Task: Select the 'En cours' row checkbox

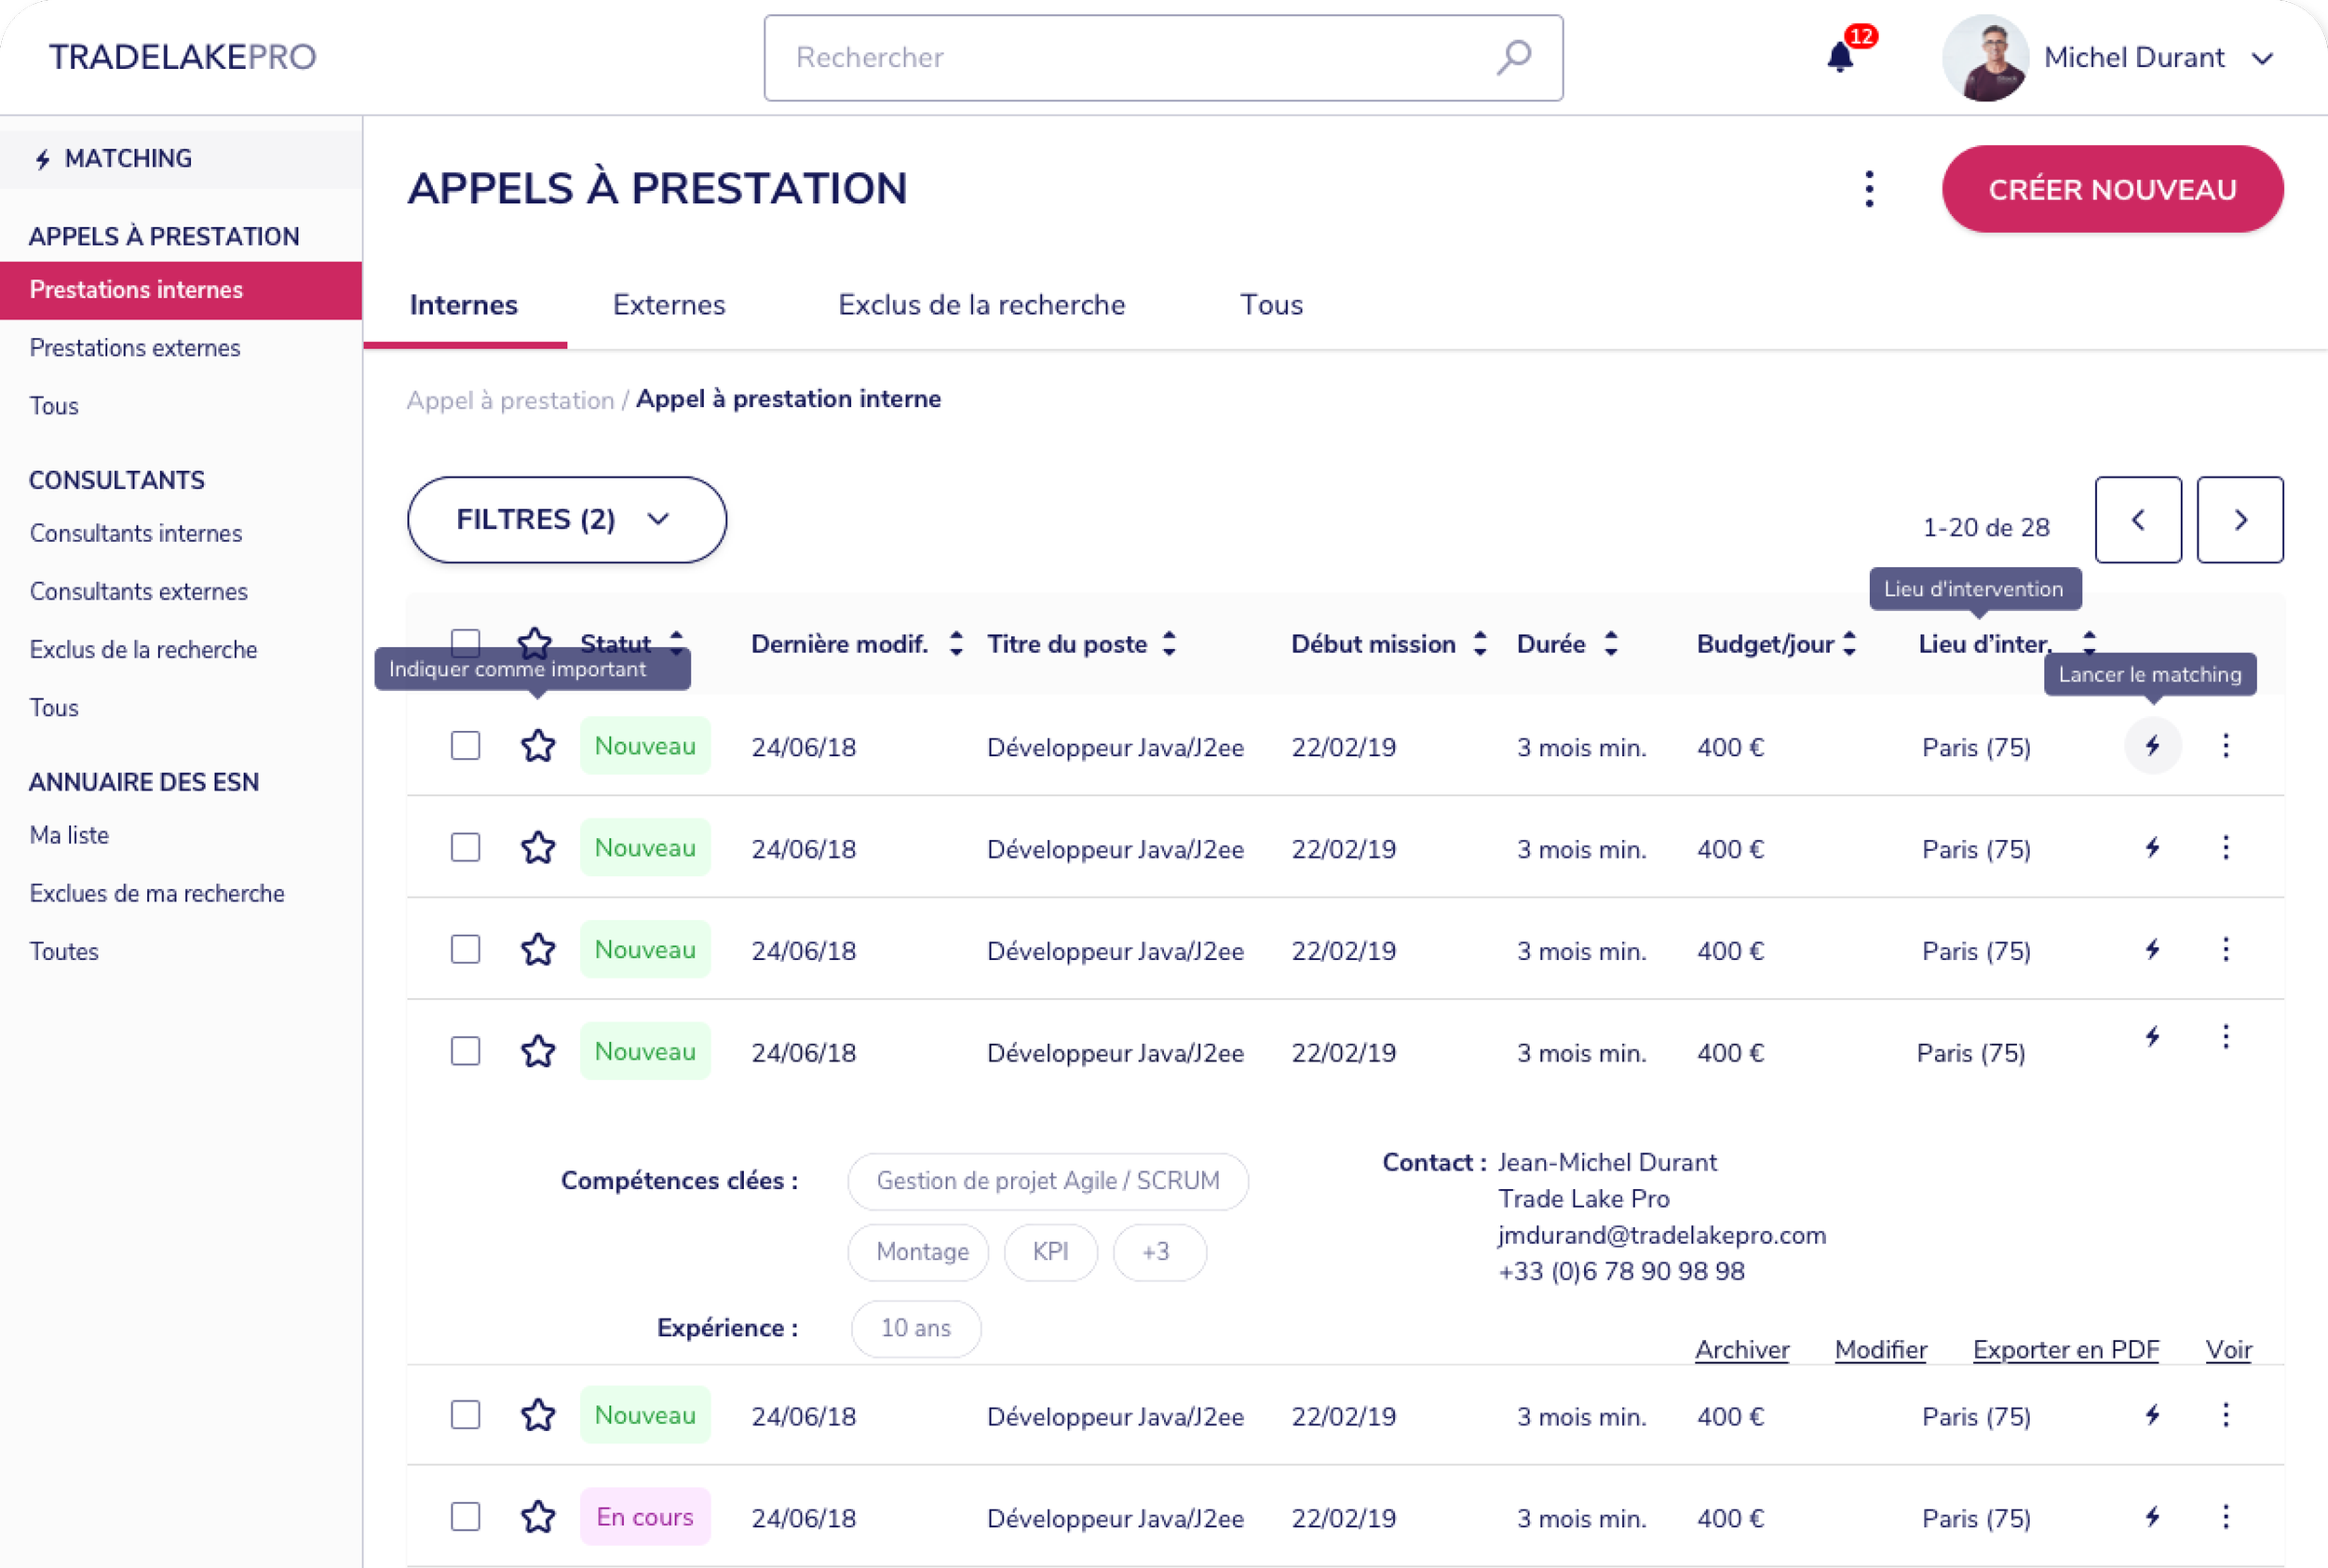Action: click(465, 1517)
